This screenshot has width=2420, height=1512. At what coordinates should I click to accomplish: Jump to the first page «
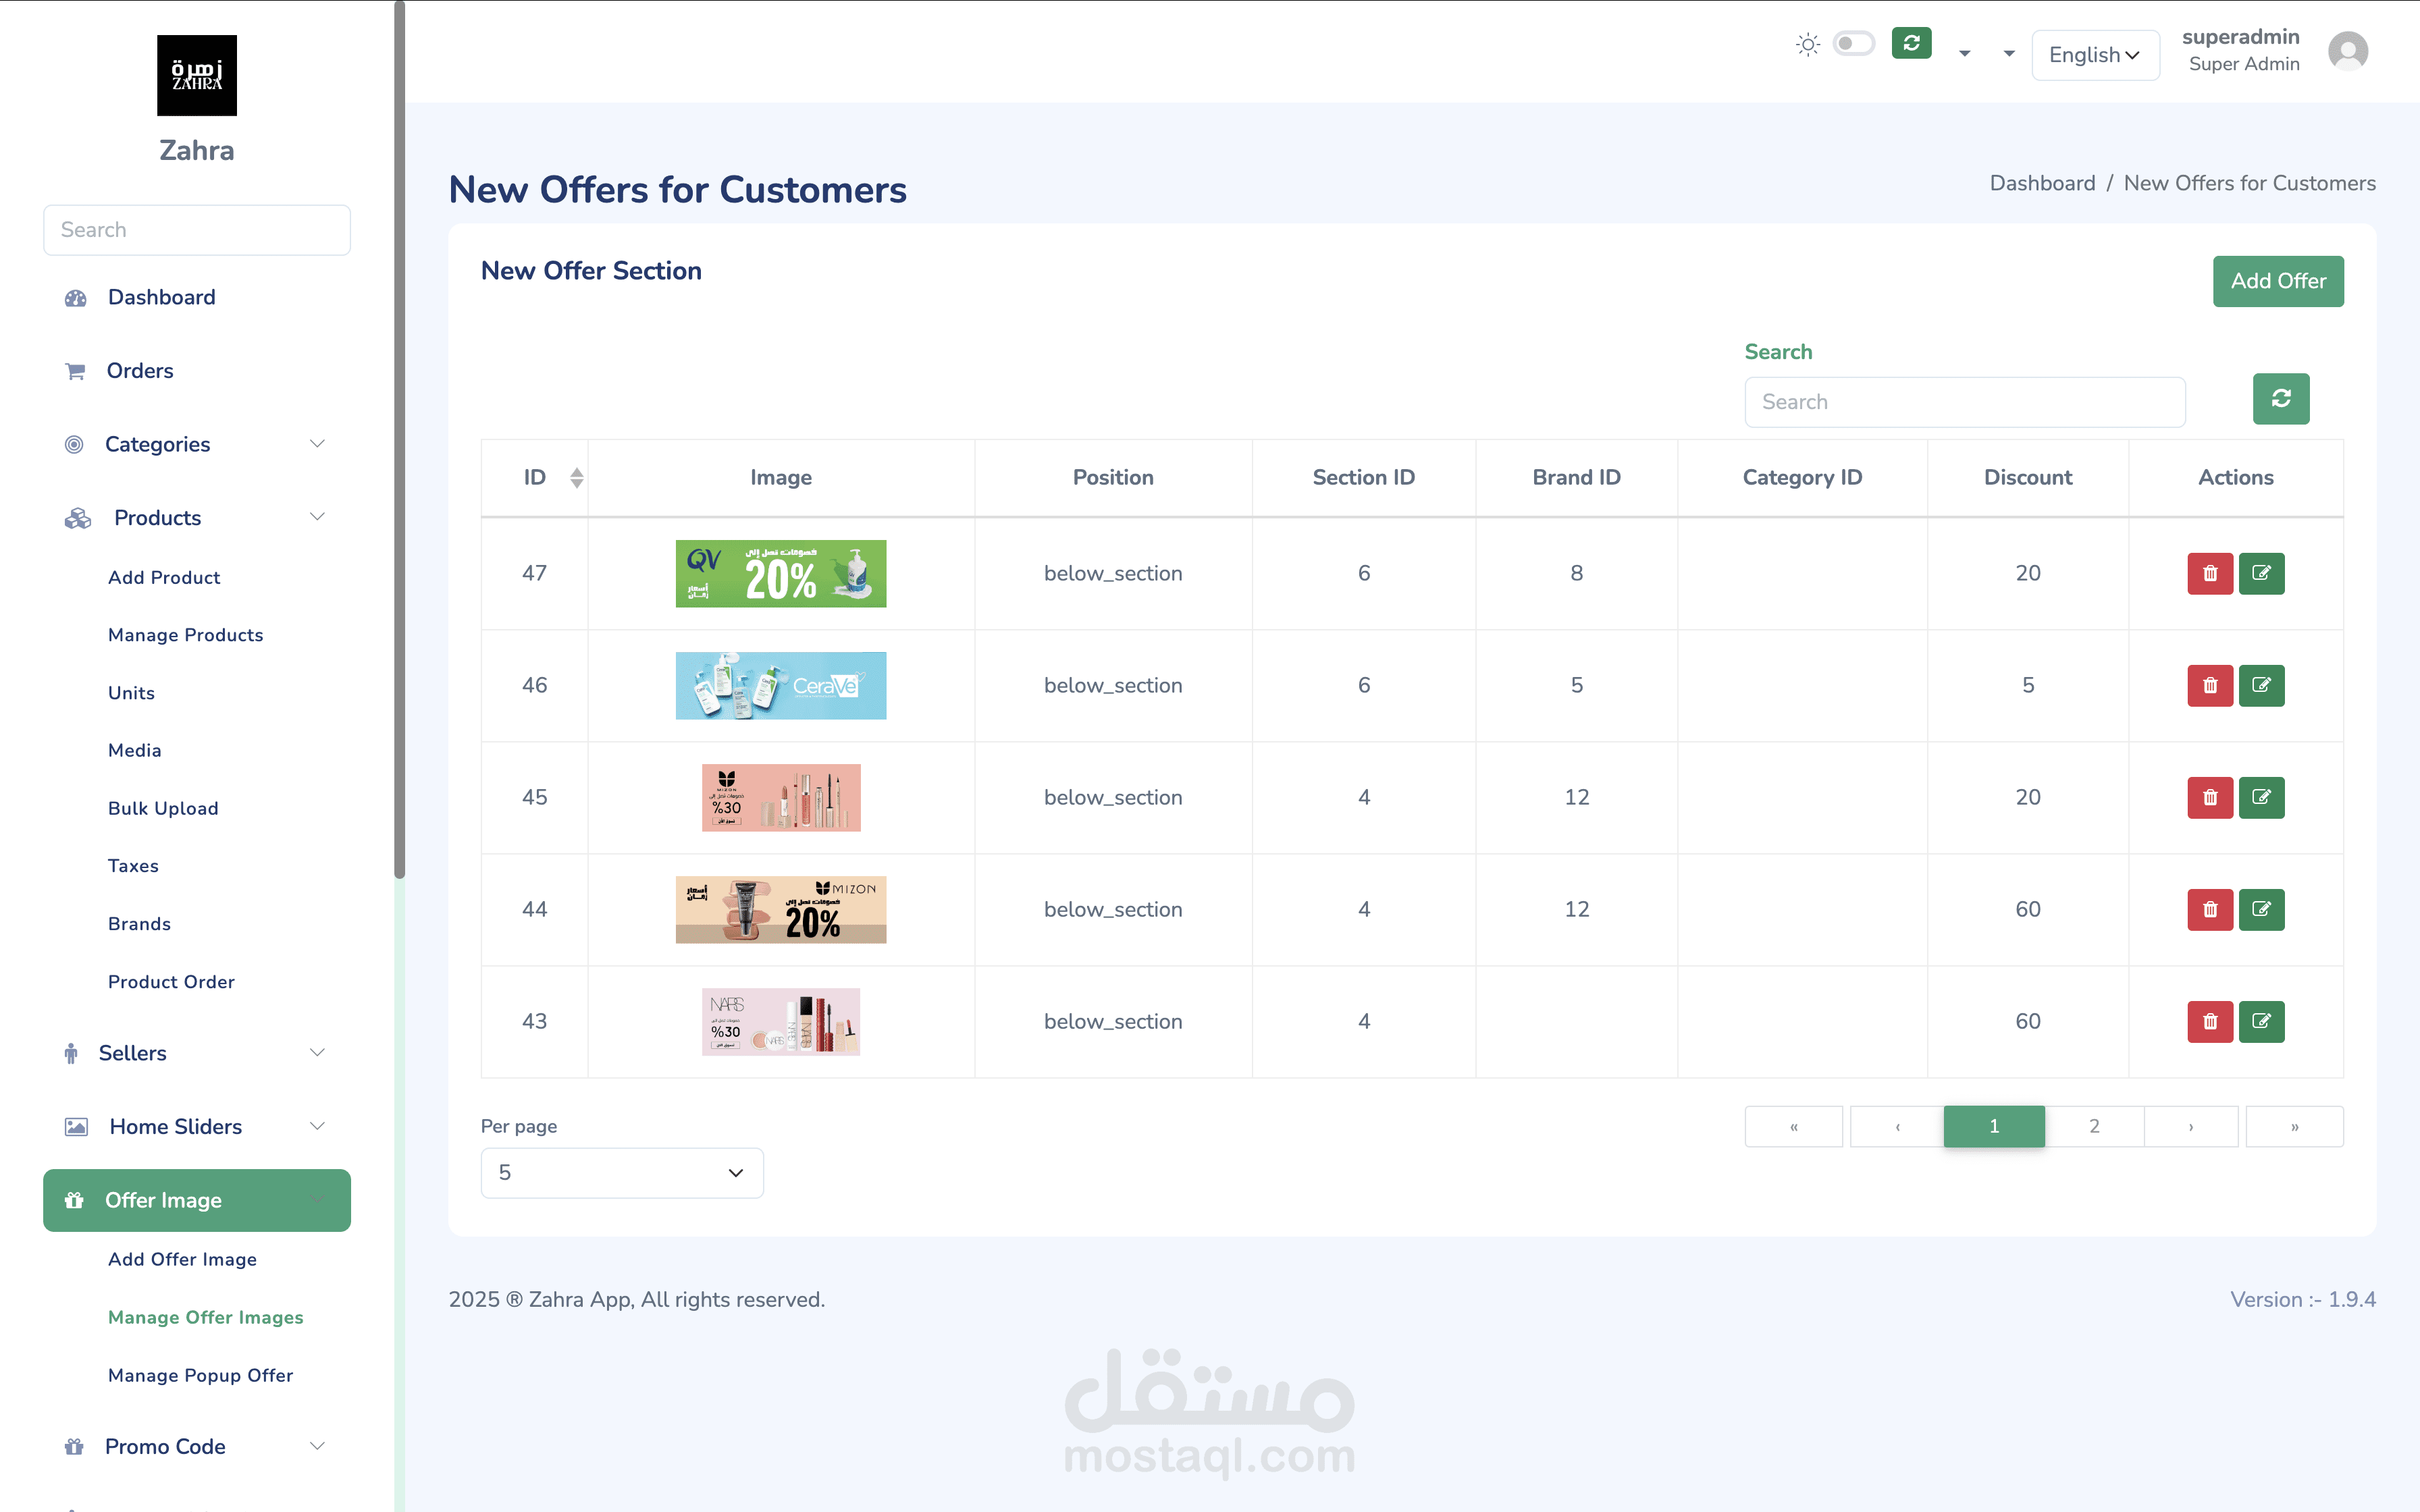1794,1126
